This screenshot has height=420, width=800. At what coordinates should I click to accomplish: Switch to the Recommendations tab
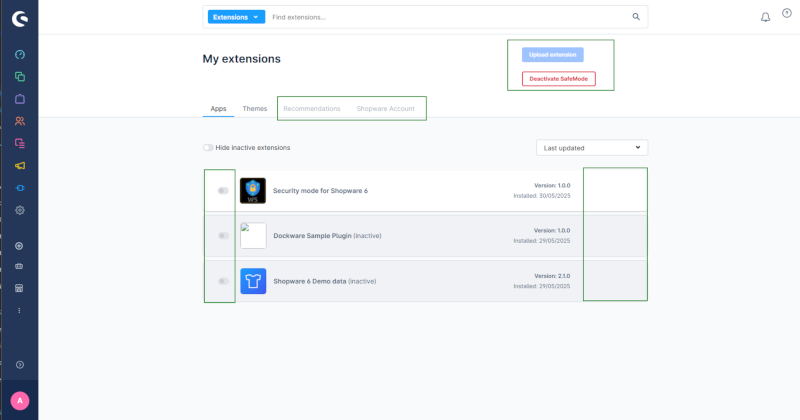tap(312, 109)
